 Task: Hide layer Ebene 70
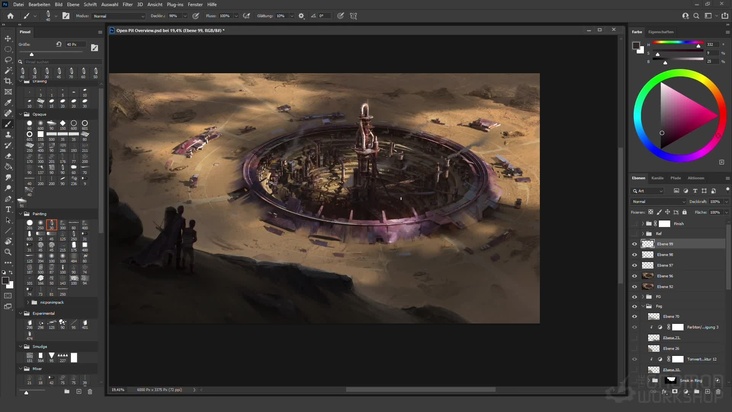click(x=634, y=316)
